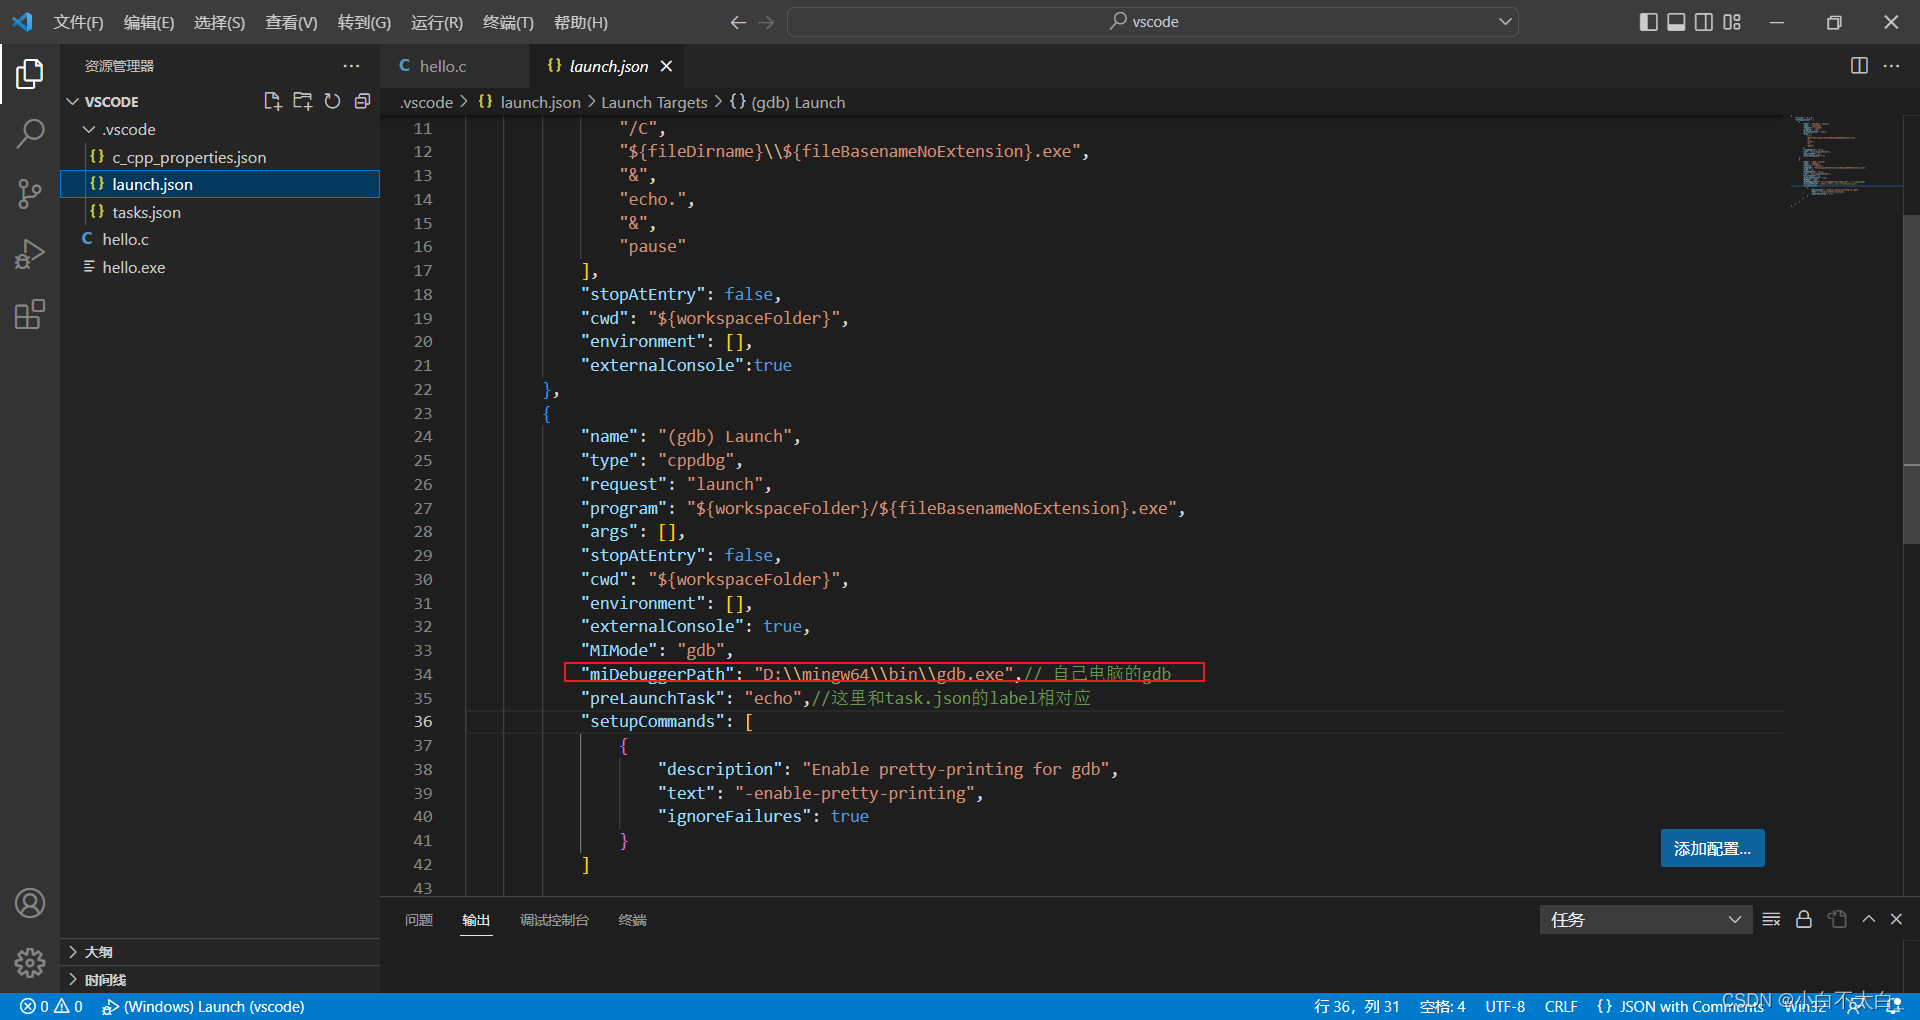Toggle output scroll lock
This screenshot has height=1020, width=1920.
(1804, 919)
